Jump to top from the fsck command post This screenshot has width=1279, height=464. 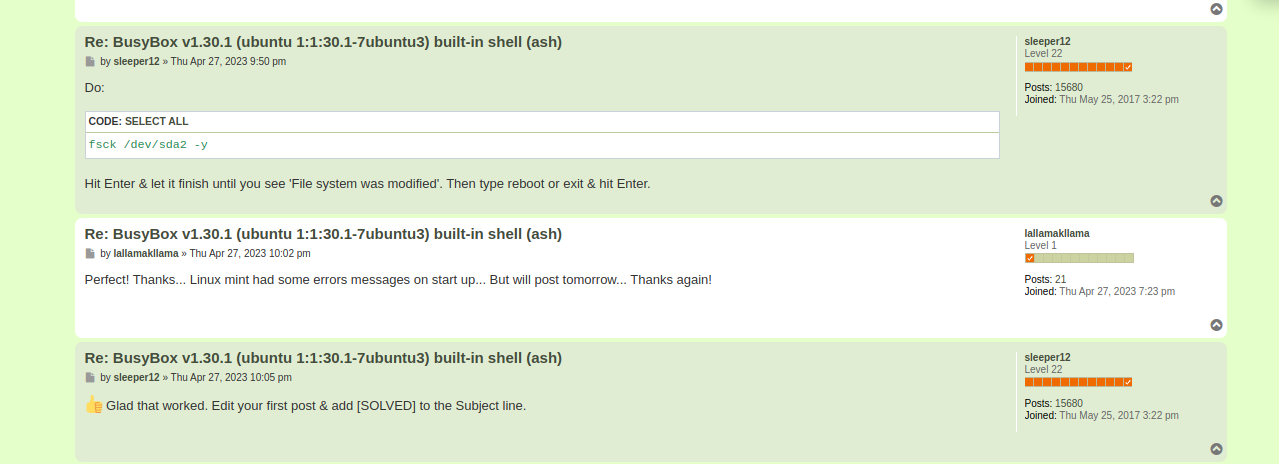(1216, 201)
